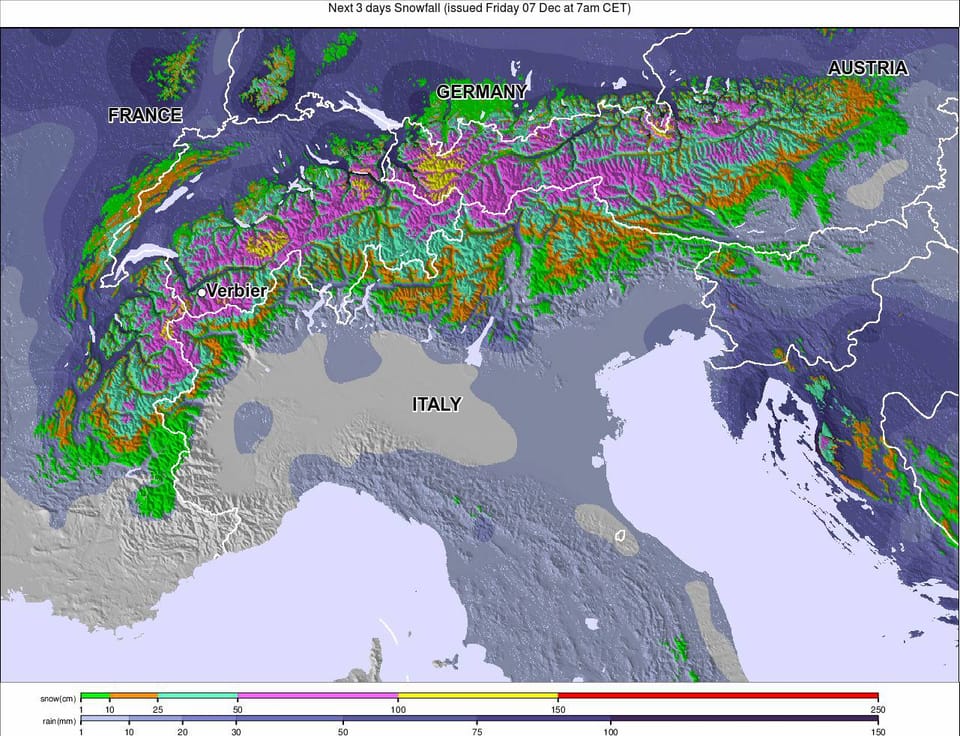The height and width of the screenshot is (736, 960).
Task: Click the 50-75 mm rain legend segment
Action: 410,719
